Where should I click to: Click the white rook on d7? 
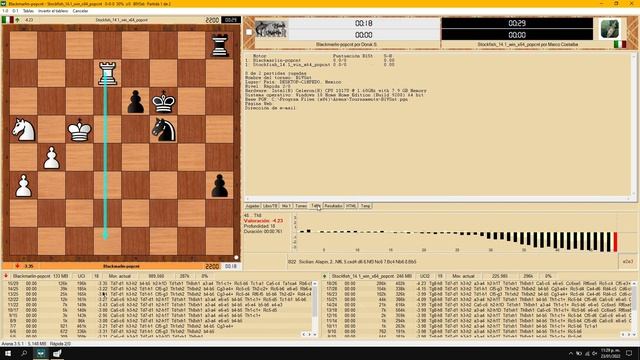pyautogui.click(x=107, y=73)
